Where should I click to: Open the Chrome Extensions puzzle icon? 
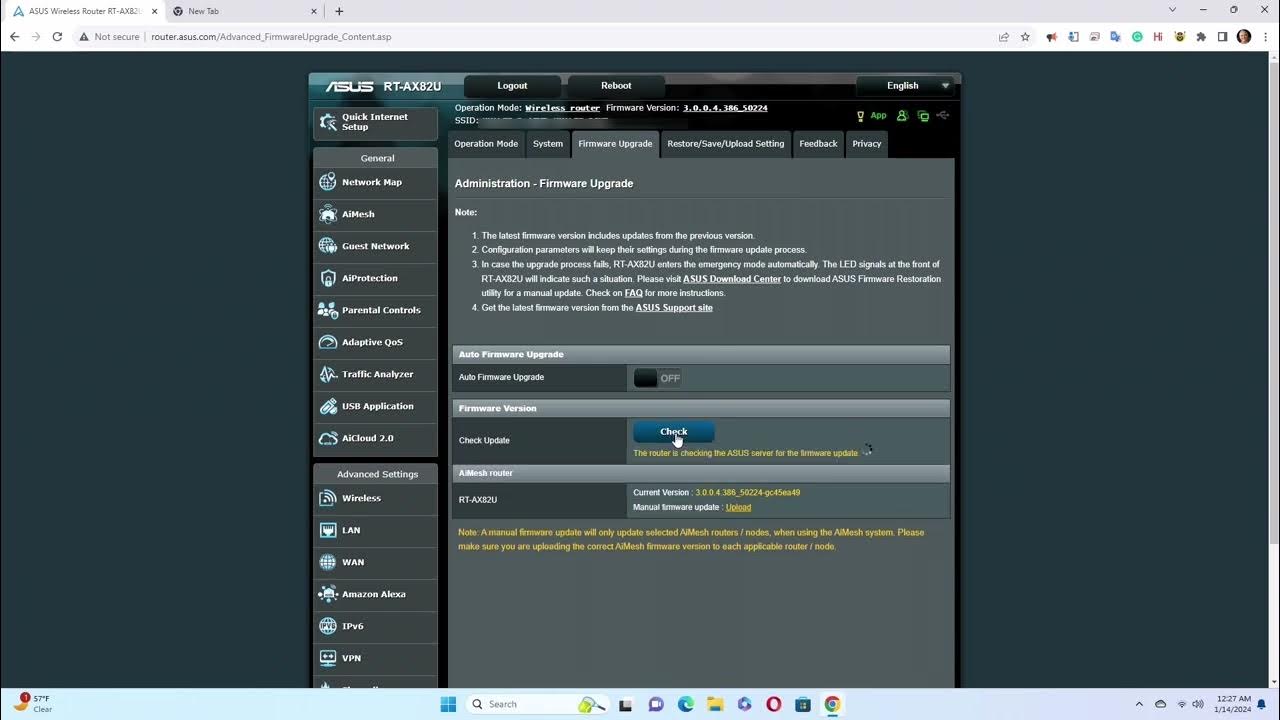point(1201,37)
